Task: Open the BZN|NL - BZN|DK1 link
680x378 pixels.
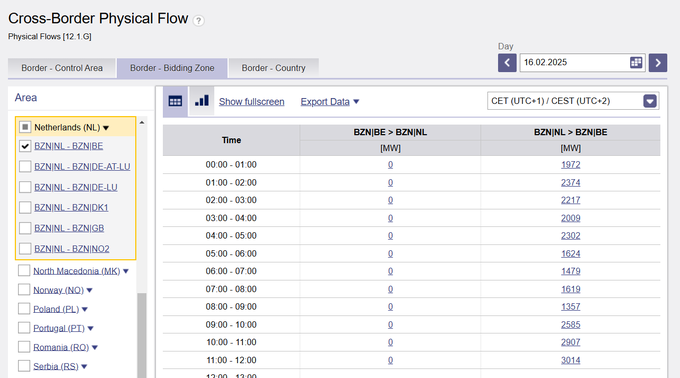Action: pyautogui.click(x=71, y=208)
